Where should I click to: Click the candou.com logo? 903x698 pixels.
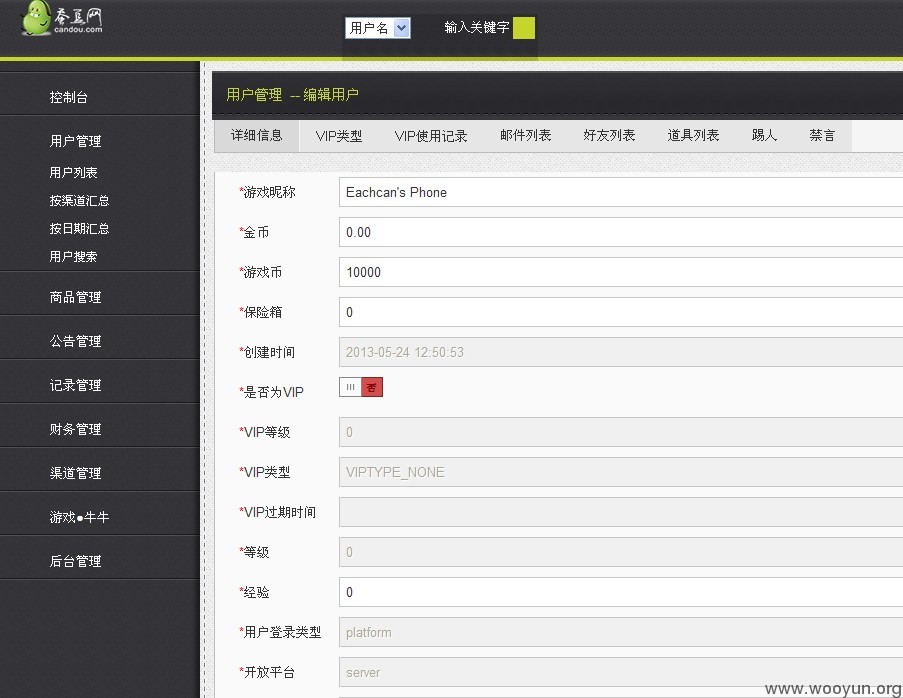(62, 18)
